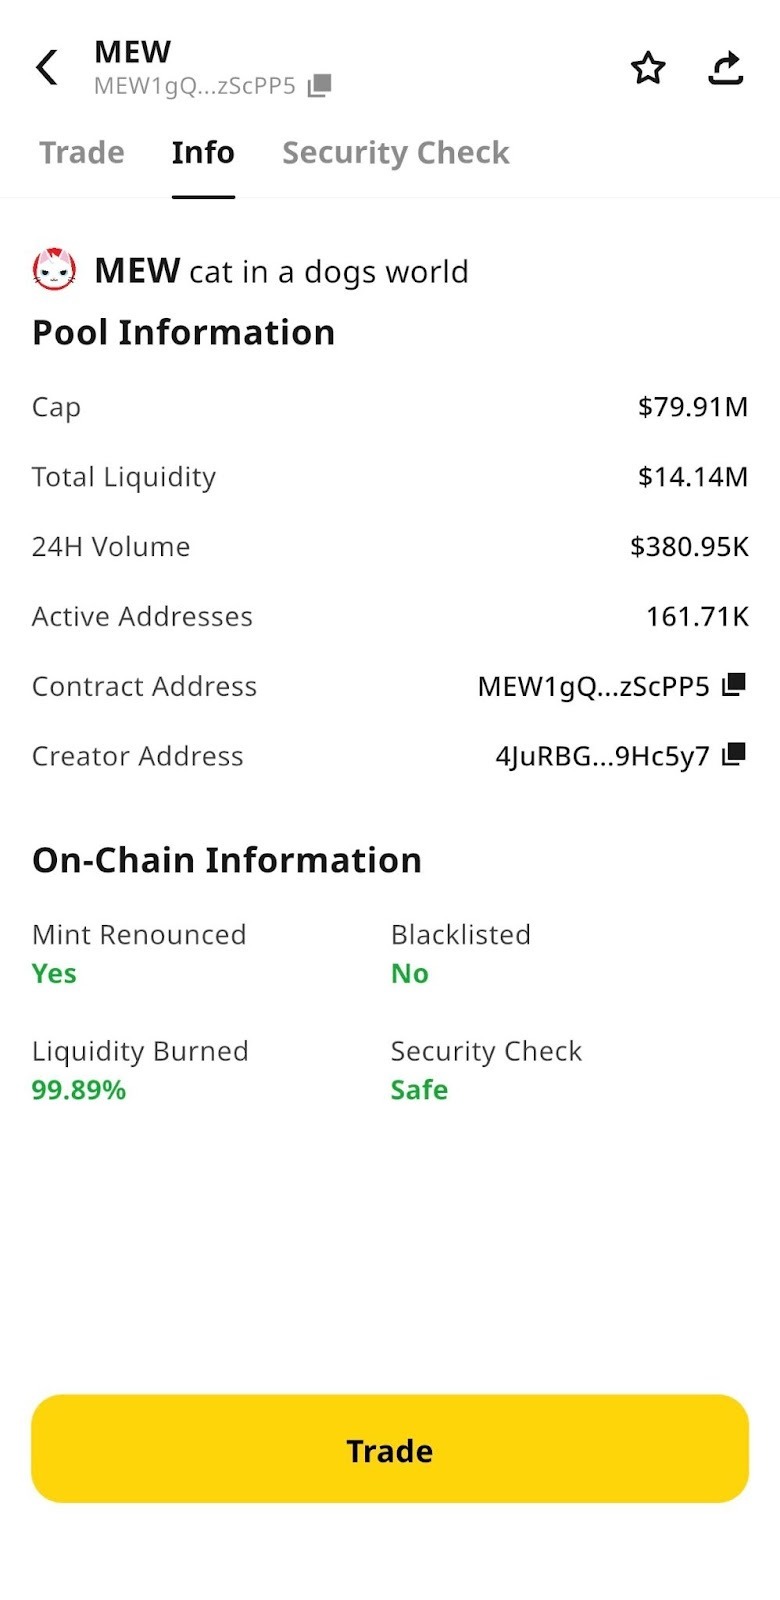
Task: Click the creator address 4JuRBG...9Hc5y7
Action: pyautogui.click(x=602, y=757)
